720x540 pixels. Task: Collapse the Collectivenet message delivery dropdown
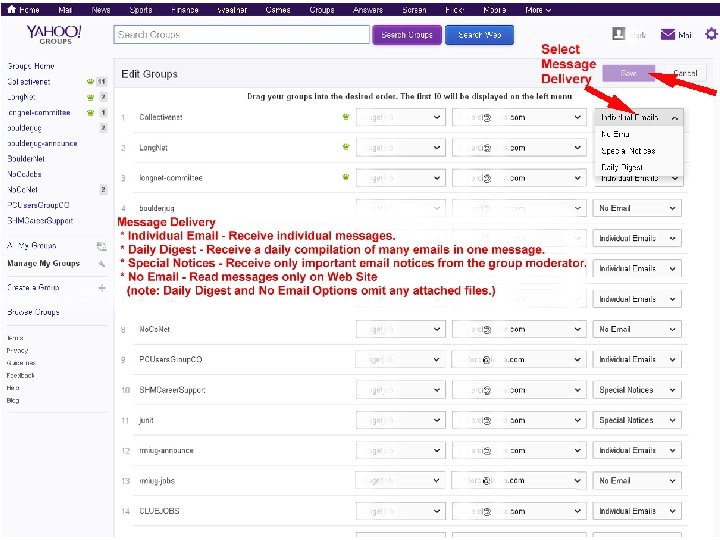[639, 118]
